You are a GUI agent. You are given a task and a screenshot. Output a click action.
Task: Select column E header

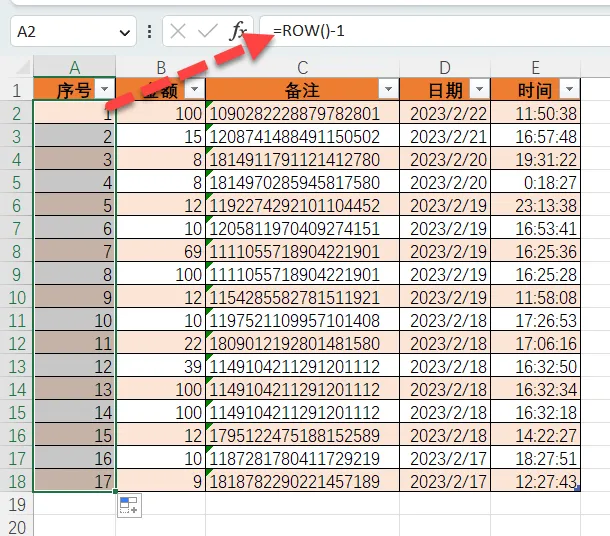click(x=536, y=67)
